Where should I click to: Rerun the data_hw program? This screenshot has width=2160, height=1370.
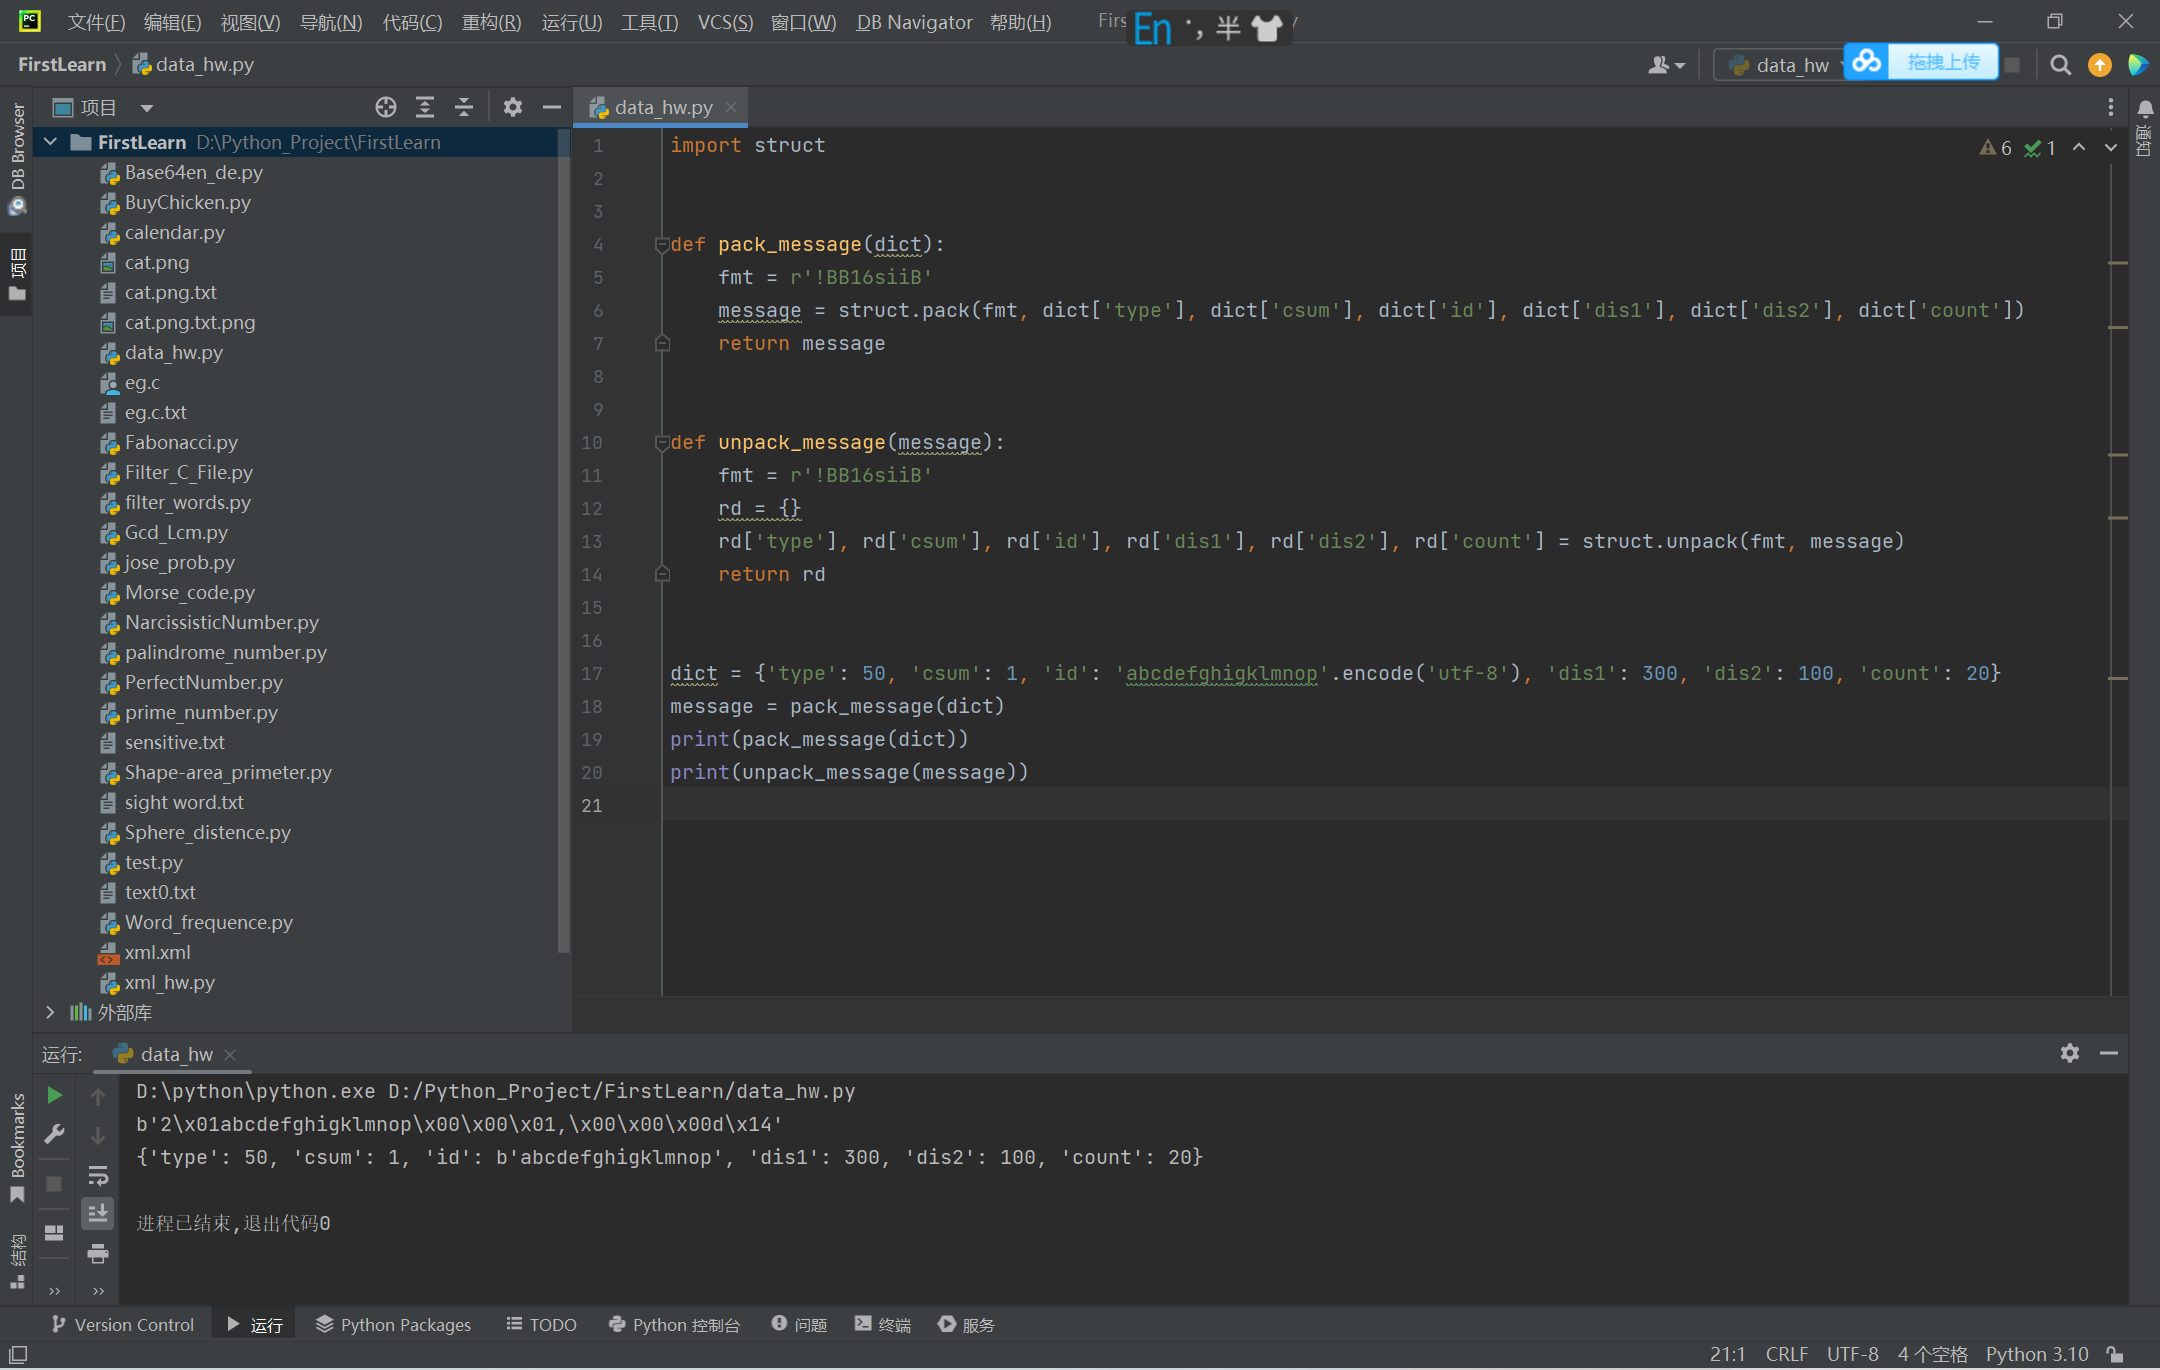coord(54,1095)
